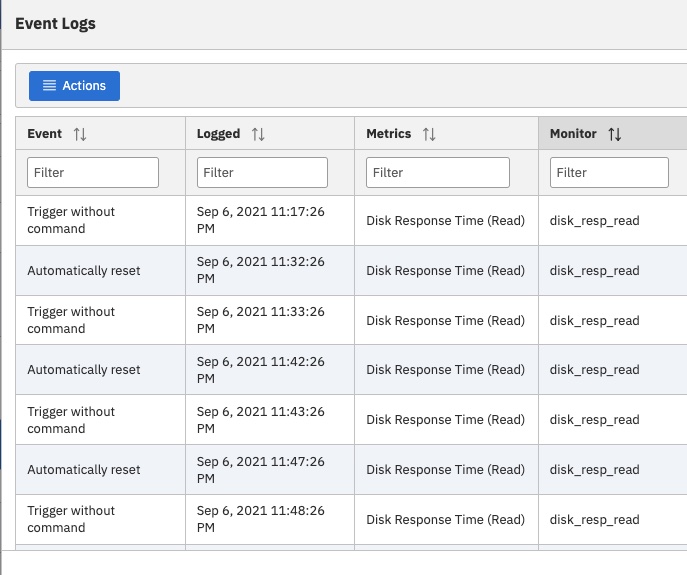Image resolution: width=687 pixels, height=575 pixels.
Task: Click disk_resp_read monitor in 11:33:26 row
Action: (x=595, y=320)
